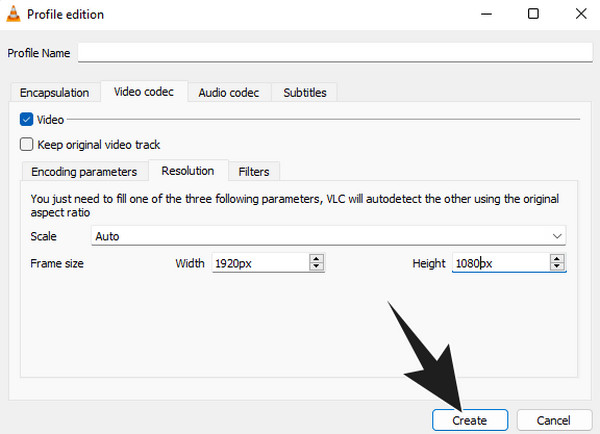Select the Video codec tab
The height and width of the screenshot is (434, 600).
[144, 92]
